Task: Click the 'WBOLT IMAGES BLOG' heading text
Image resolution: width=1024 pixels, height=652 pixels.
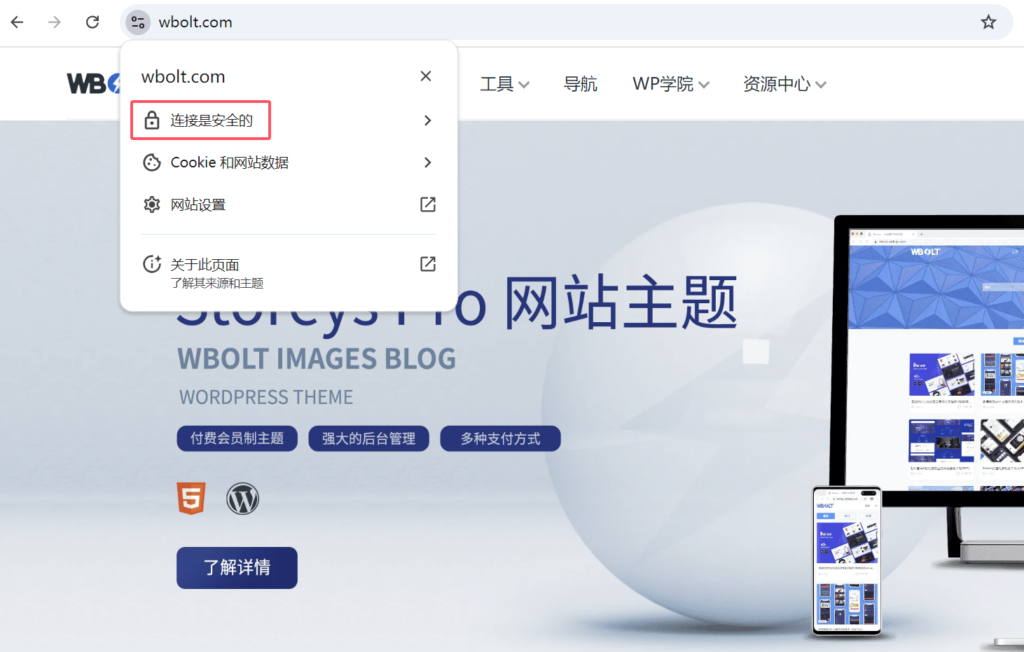Action: [x=317, y=359]
